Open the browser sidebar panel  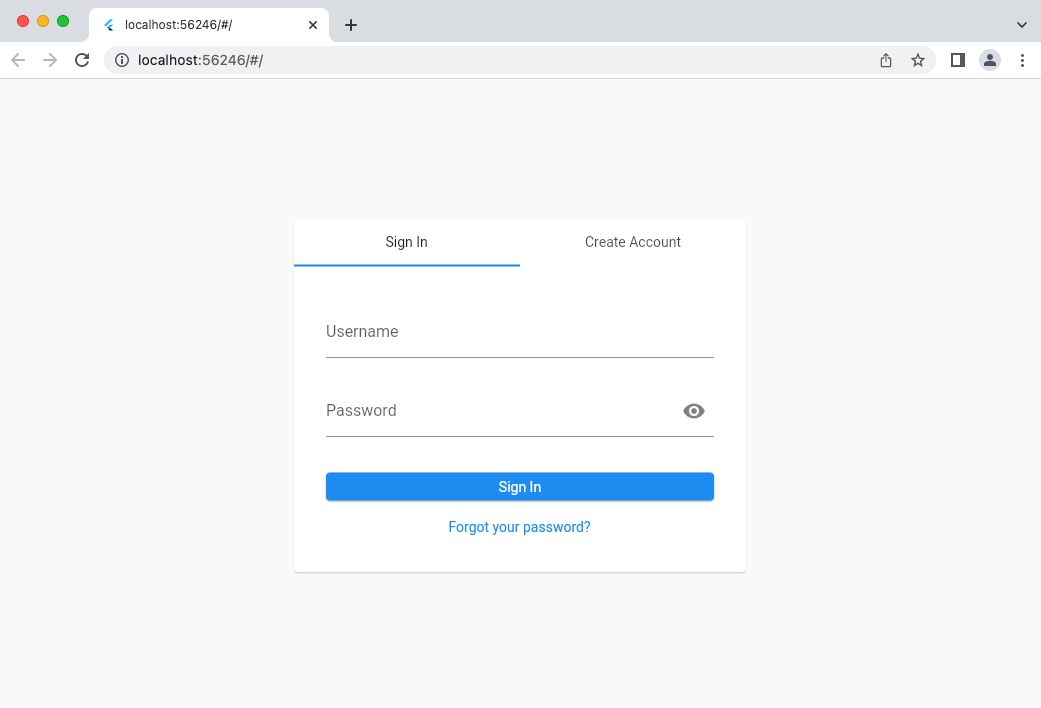pyautogui.click(x=956, y=60)
